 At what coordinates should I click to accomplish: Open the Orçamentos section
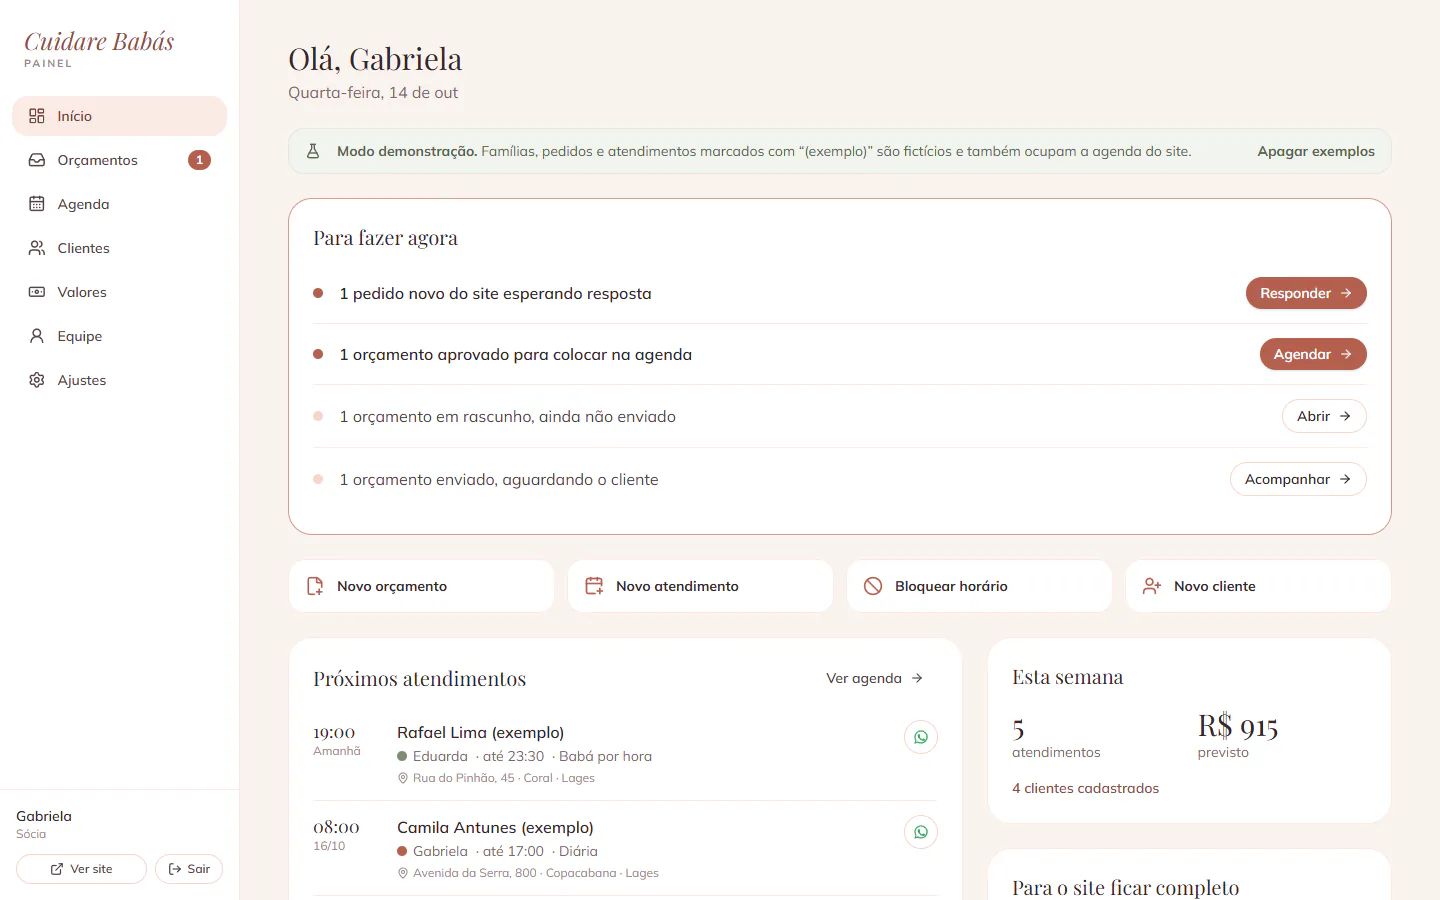coord(120,160)
